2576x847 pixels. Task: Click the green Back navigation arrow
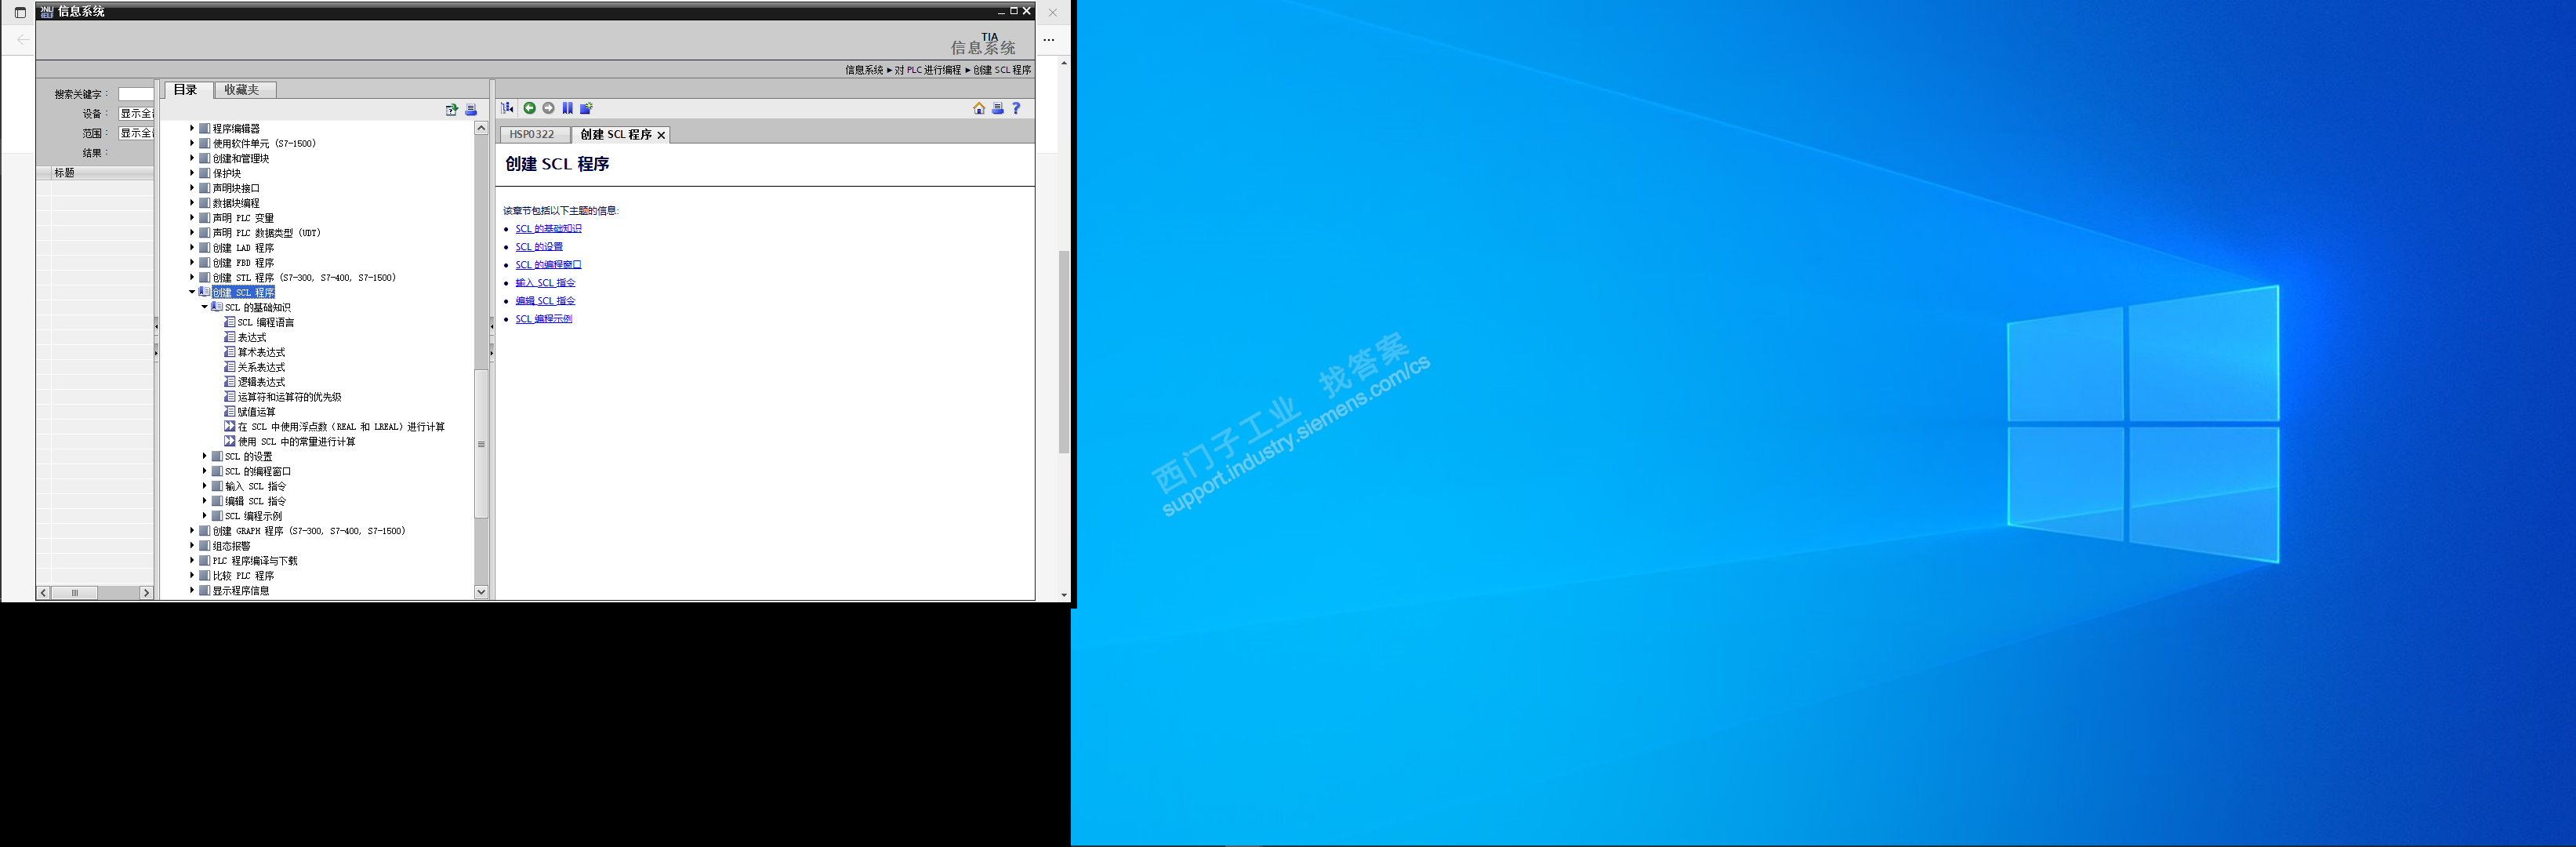(529, 108)
